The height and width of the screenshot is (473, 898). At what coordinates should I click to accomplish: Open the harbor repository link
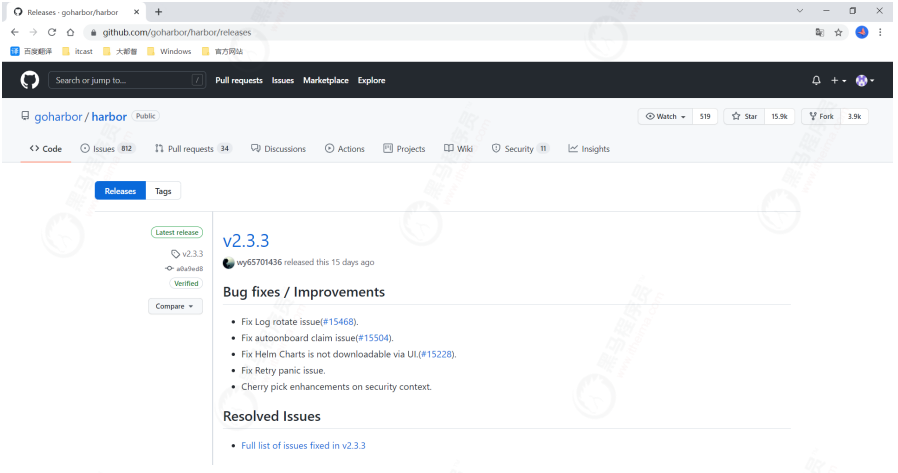(109, 117)
